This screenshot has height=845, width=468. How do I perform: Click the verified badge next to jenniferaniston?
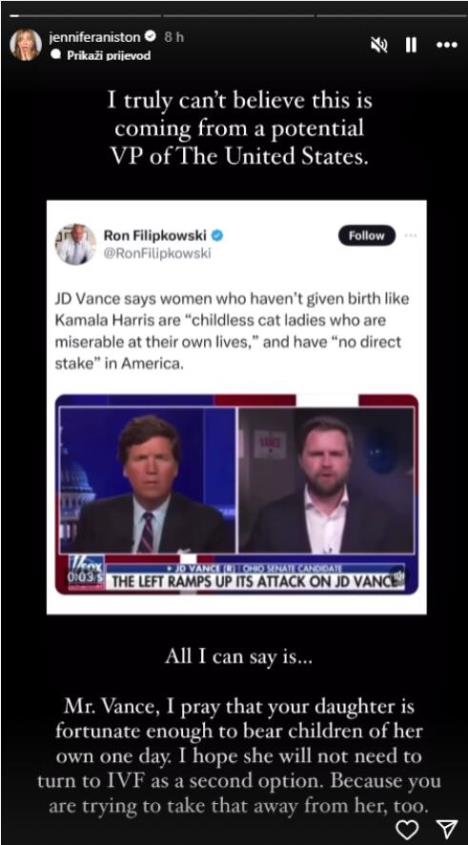coord(150,37)
